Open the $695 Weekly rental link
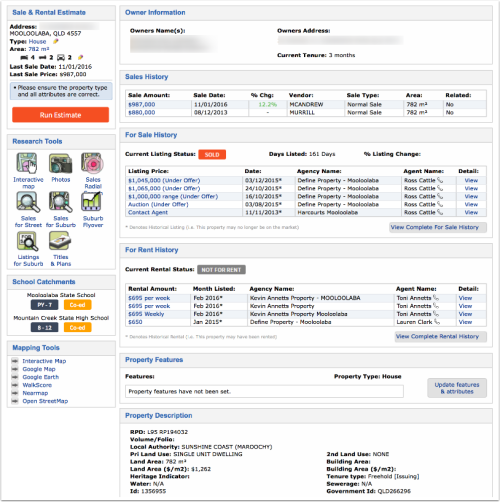500x502 pixels. point(146,314)
